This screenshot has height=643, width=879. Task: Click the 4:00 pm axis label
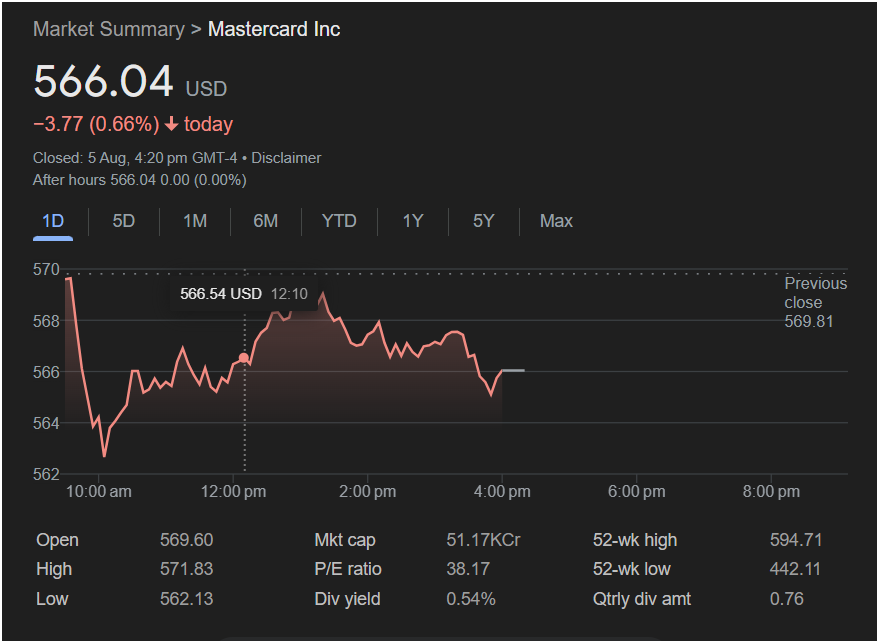tap(502, 492)
